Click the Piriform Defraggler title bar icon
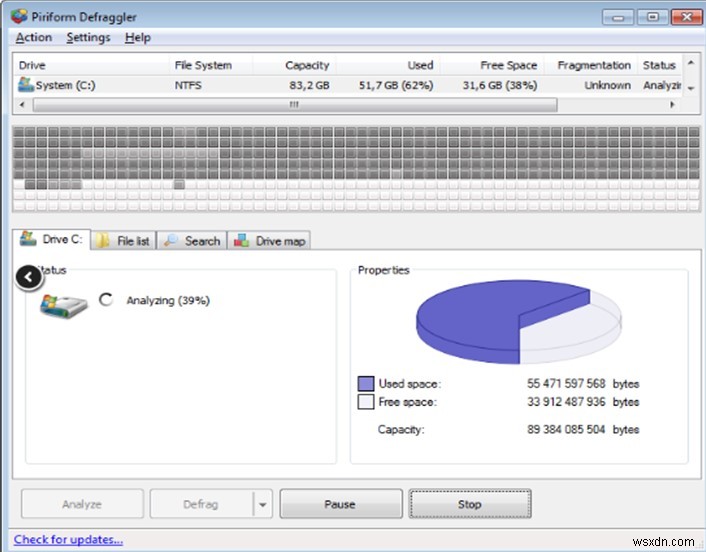The height and width of the screenshot is (552, 706). [x=19, y=16]
